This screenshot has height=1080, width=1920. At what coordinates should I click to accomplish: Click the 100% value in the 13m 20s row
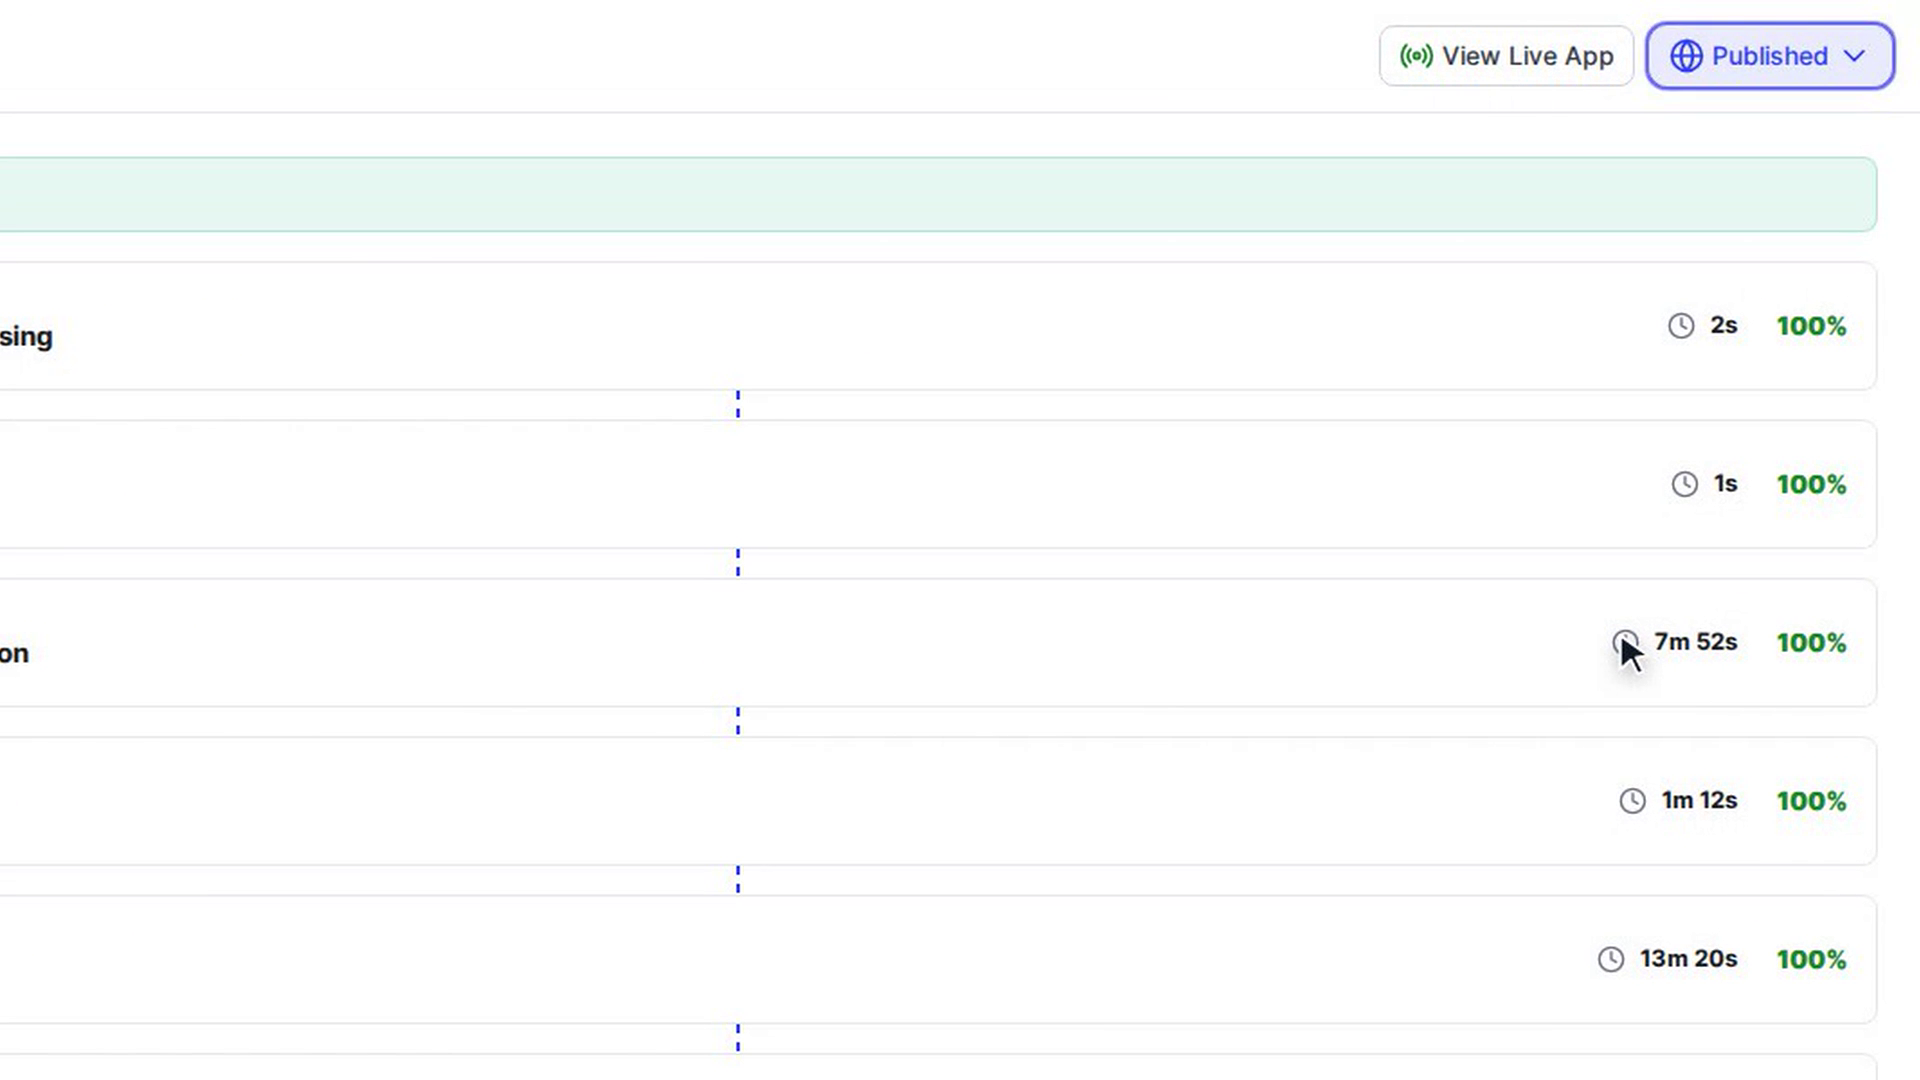[1811, 959]
